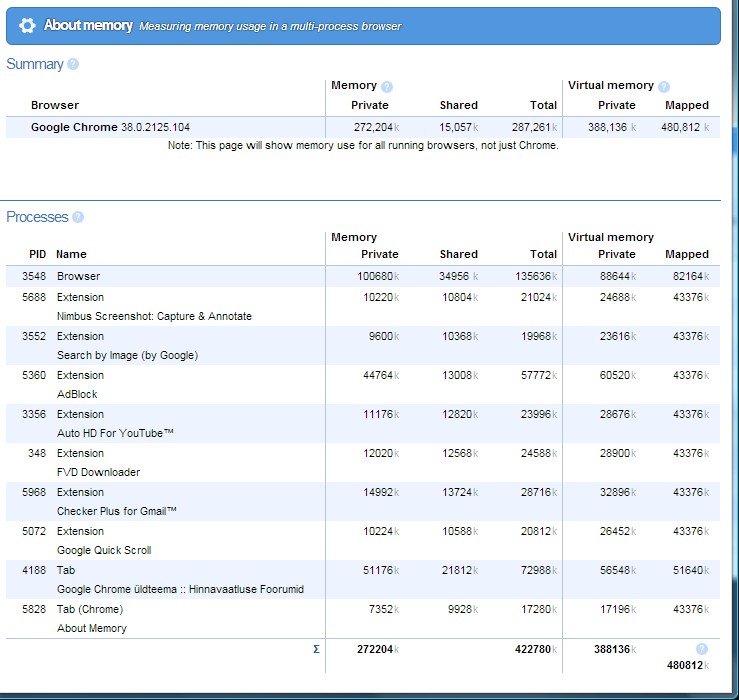The height and width of the screenshot is (700, 739).
Task: Click the 20812k total for Google Quick Scroll
Action: point(539,532)
